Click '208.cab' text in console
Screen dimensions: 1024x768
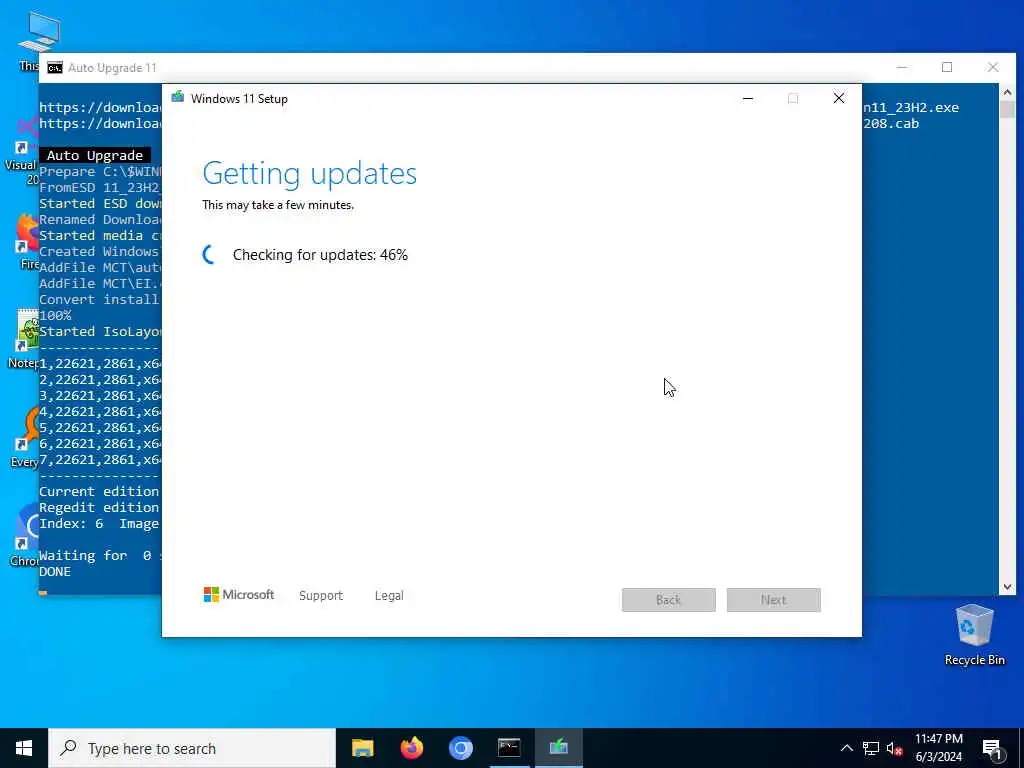[891, 123]
